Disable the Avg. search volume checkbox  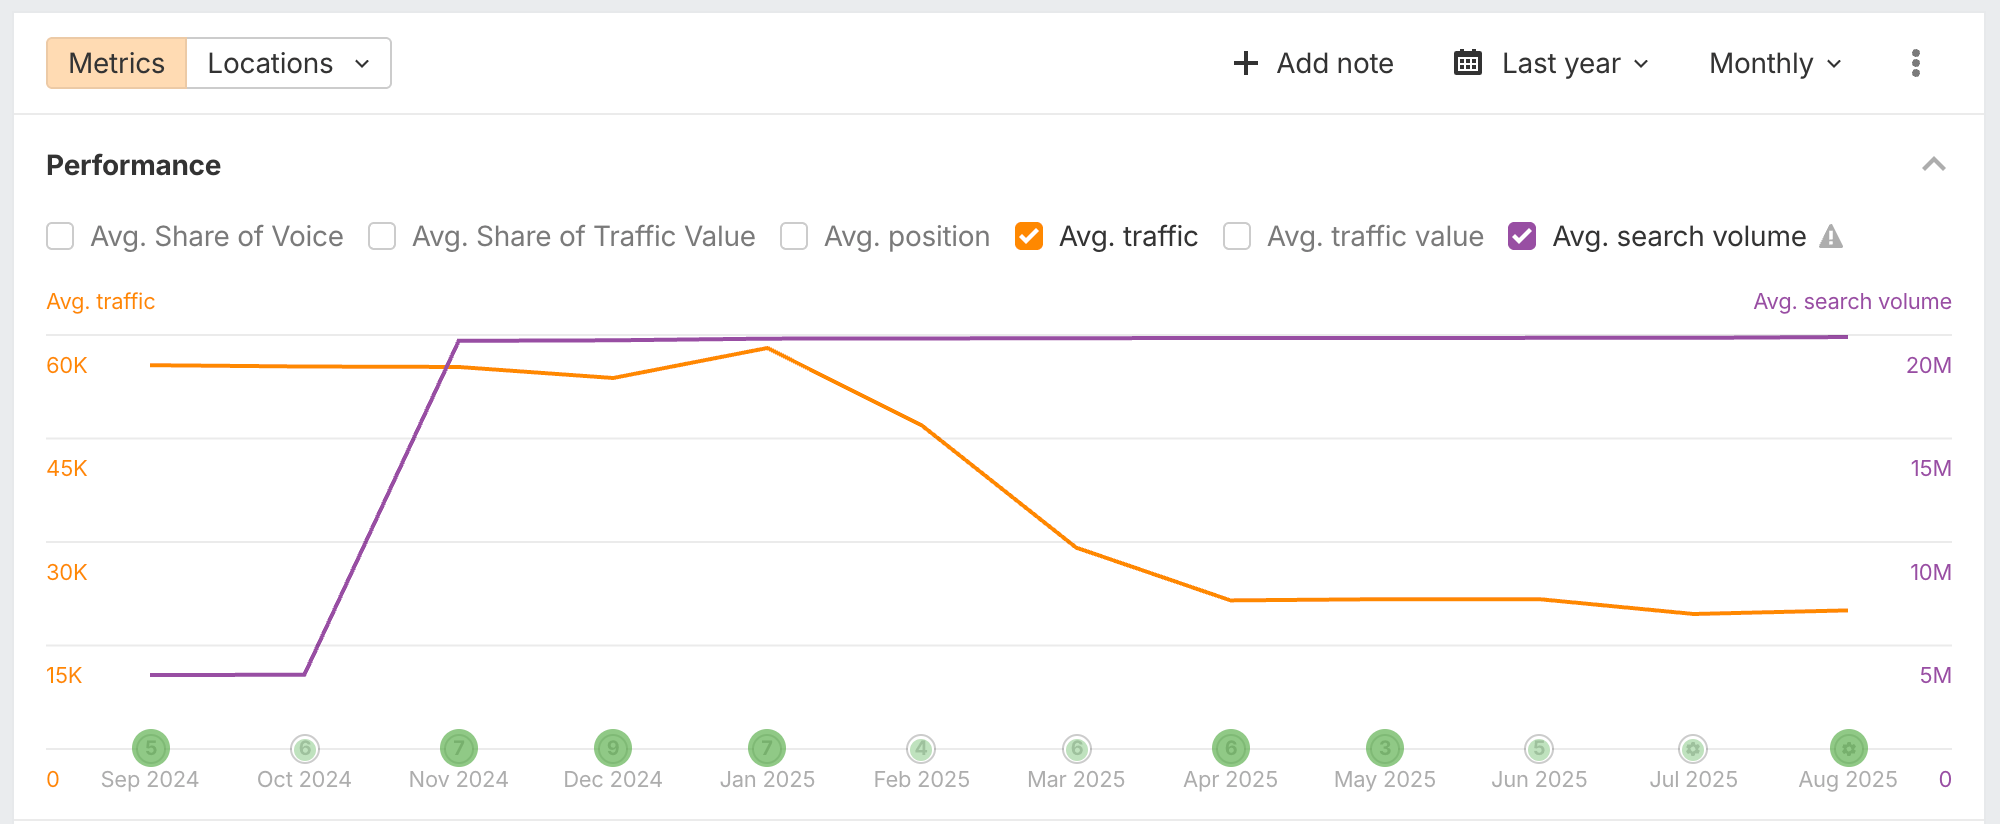coord(1522,237)
